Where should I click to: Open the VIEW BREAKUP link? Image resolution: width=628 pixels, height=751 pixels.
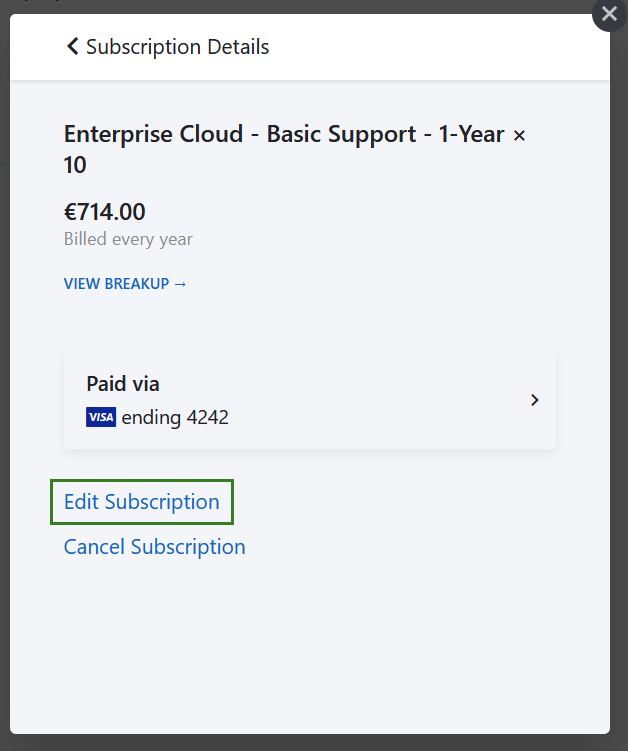125,284
